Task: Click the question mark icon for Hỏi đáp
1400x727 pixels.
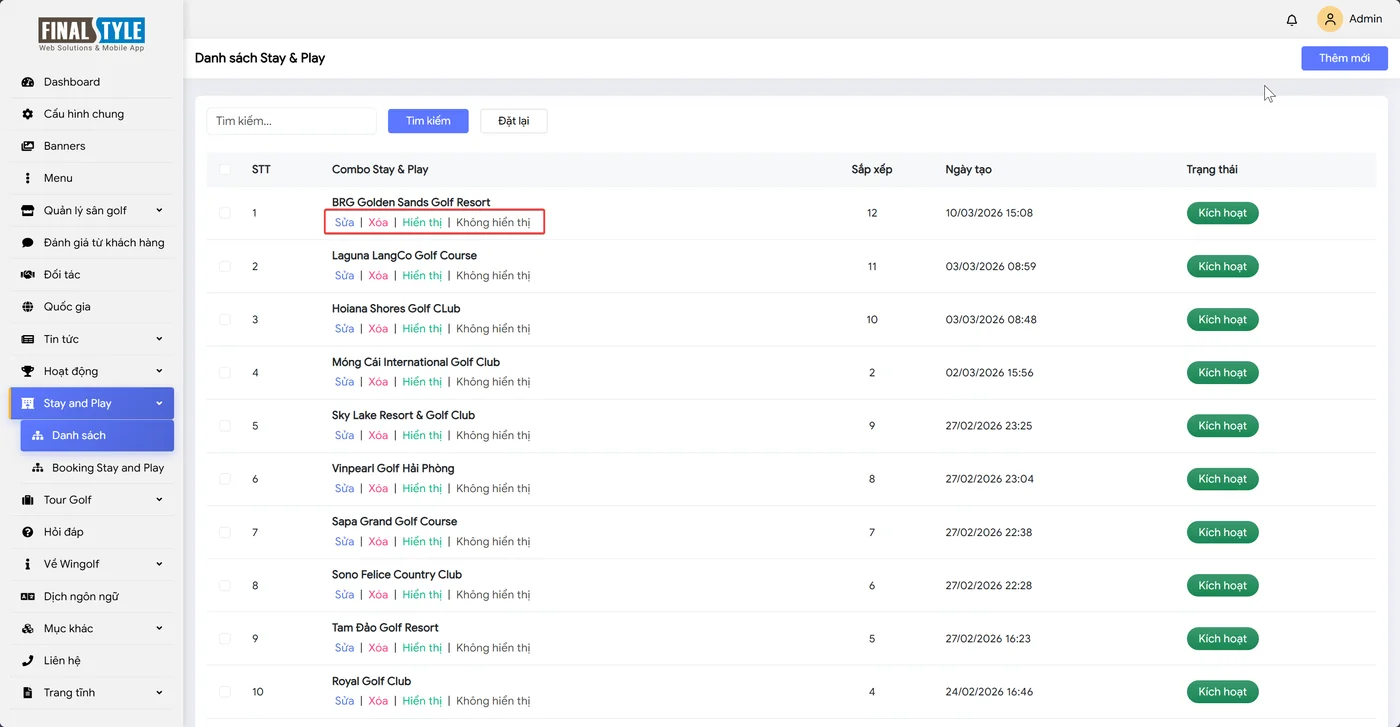Action: point(28,532)
